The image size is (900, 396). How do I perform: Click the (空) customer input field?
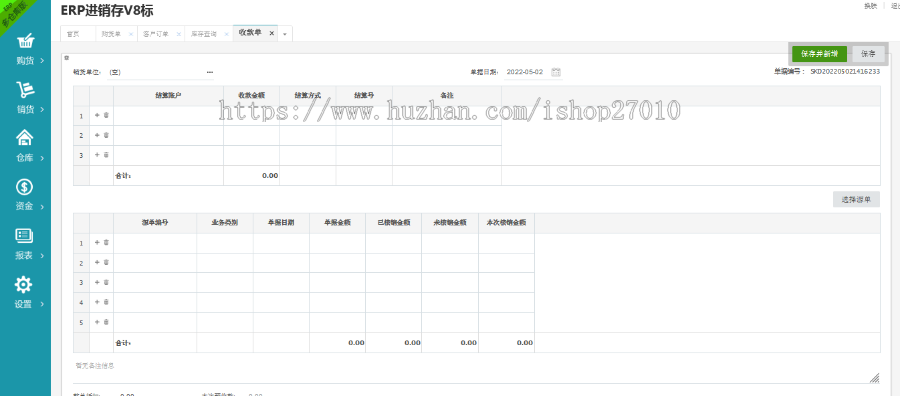(x=155, y=72)
